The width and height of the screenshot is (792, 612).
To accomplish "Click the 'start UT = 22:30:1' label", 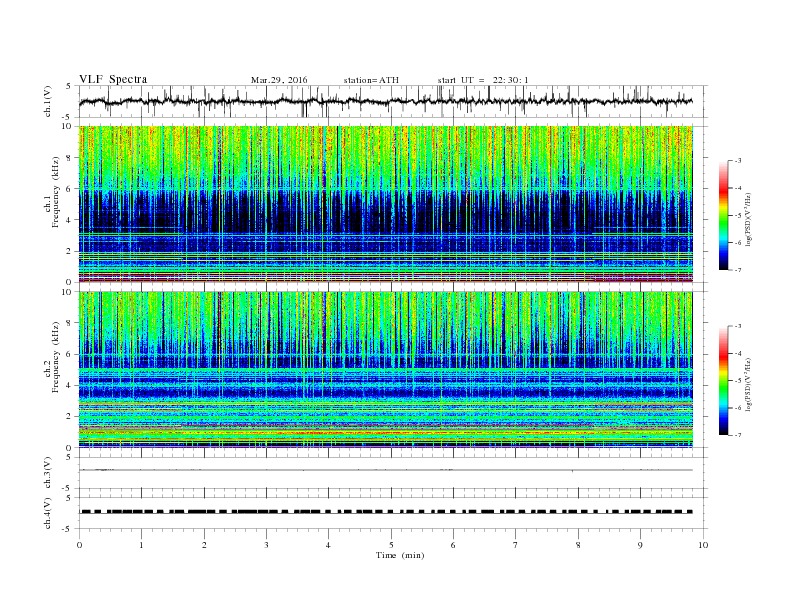I will [x=483, y=80].
